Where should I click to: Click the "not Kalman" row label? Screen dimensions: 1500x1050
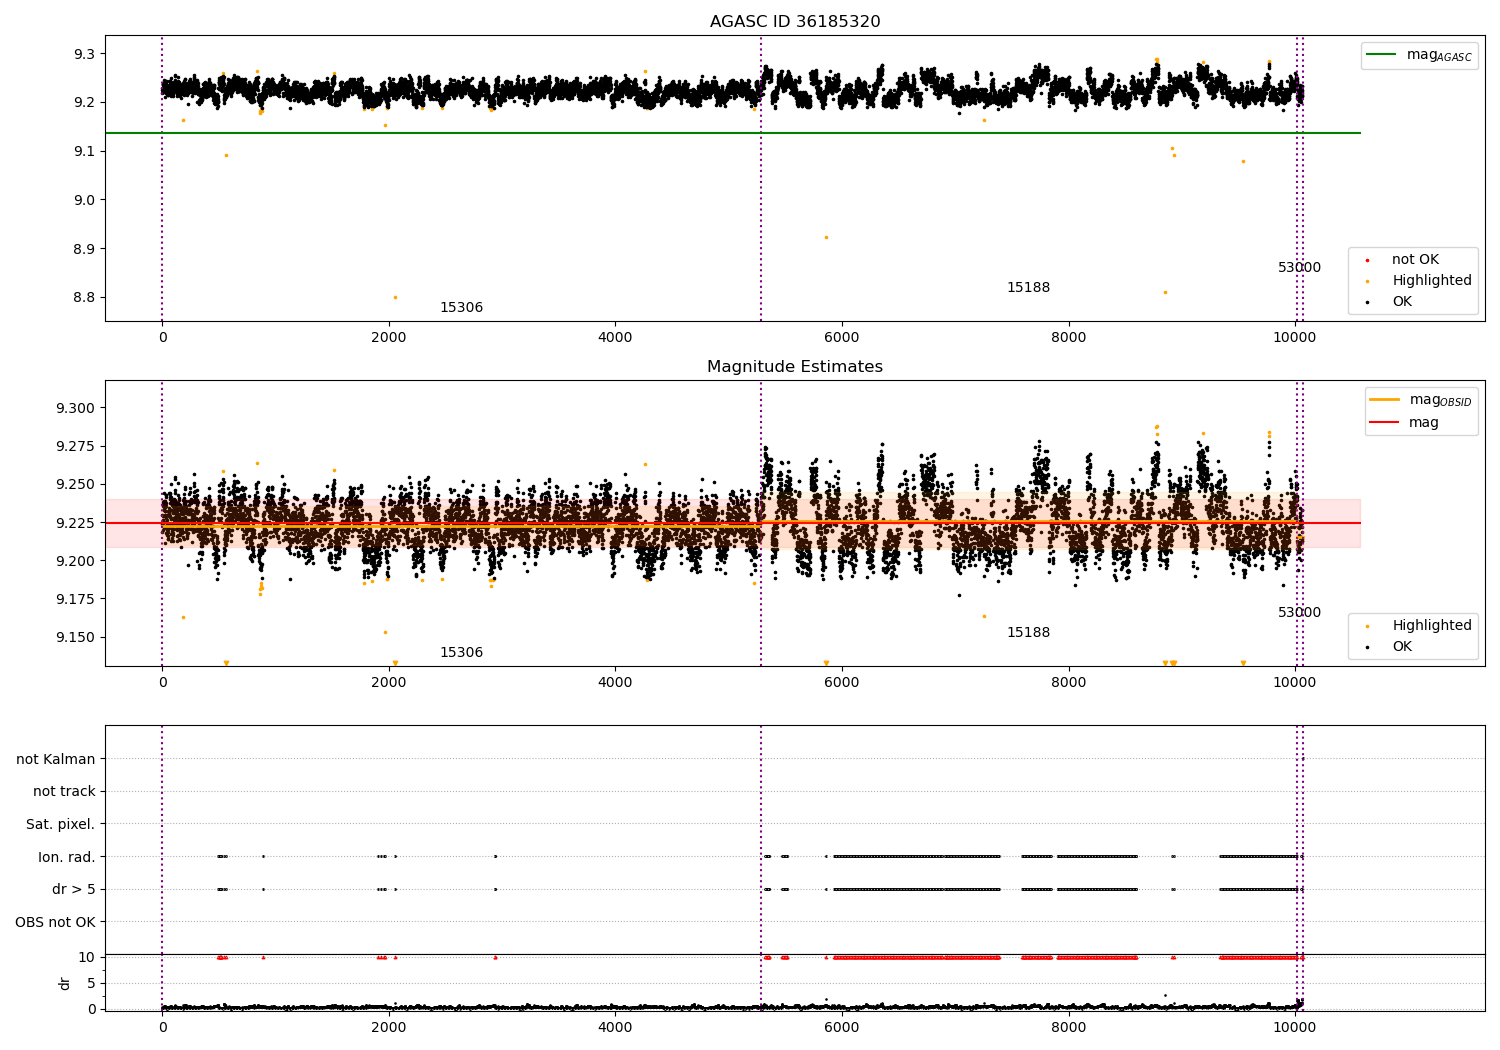coord(56,760)
